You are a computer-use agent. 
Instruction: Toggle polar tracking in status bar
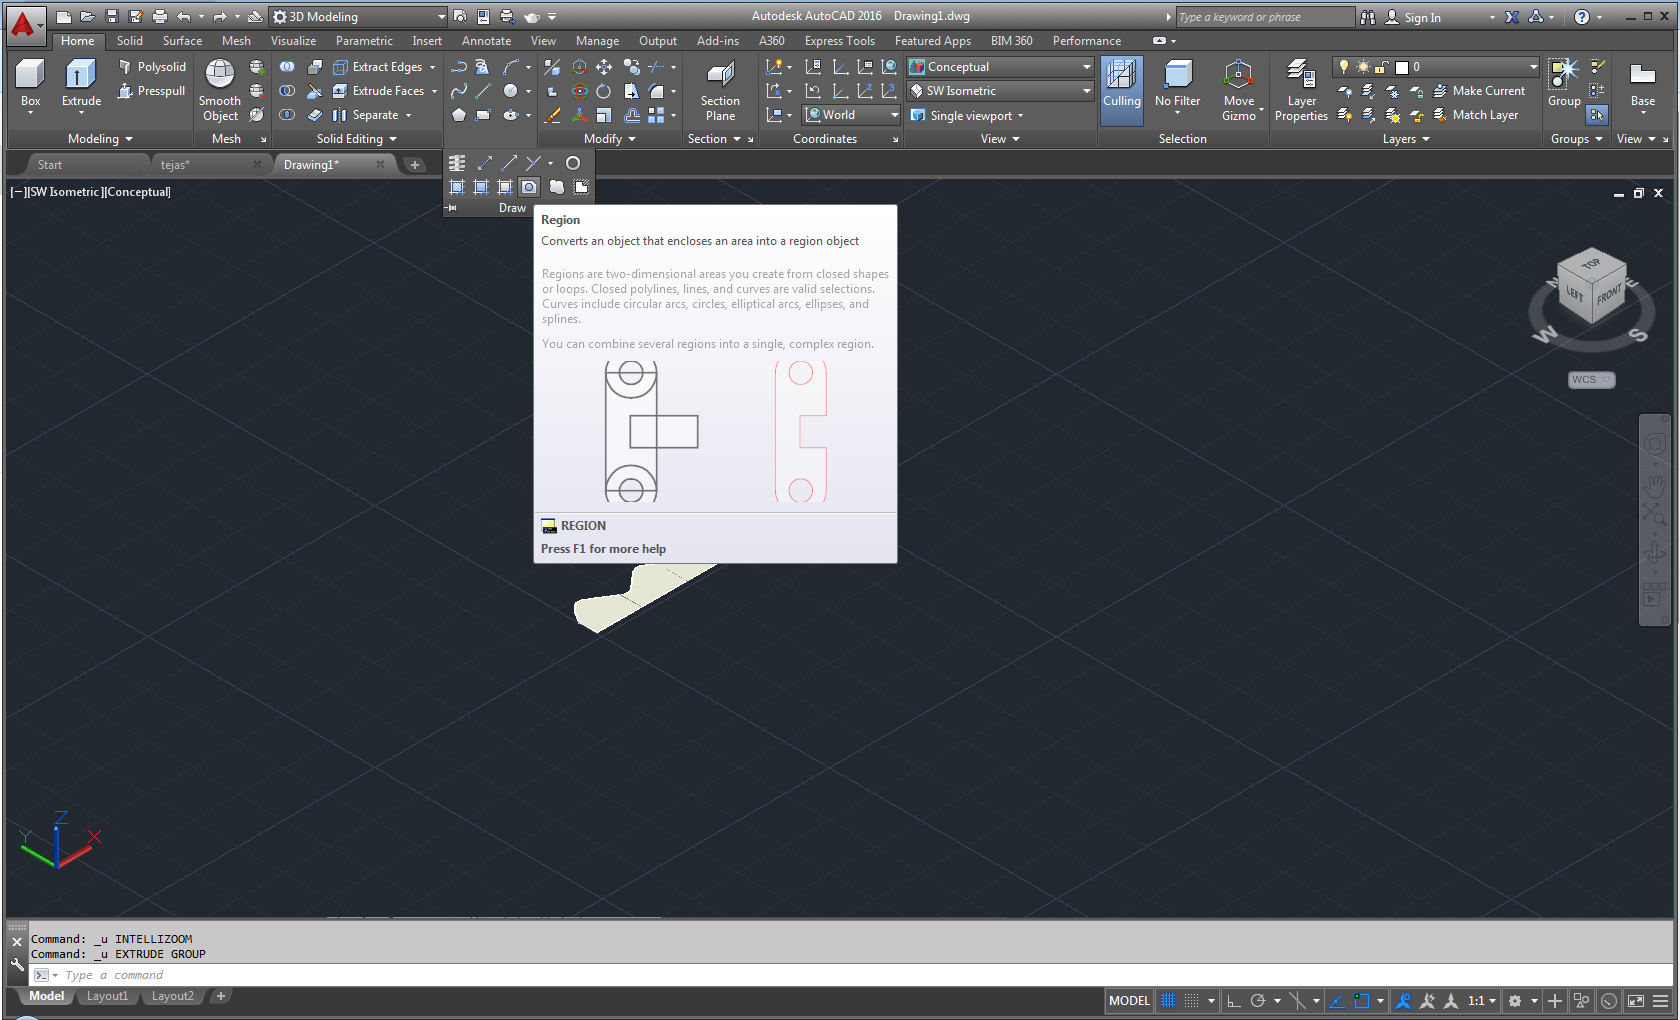tap(1258, 1000)
